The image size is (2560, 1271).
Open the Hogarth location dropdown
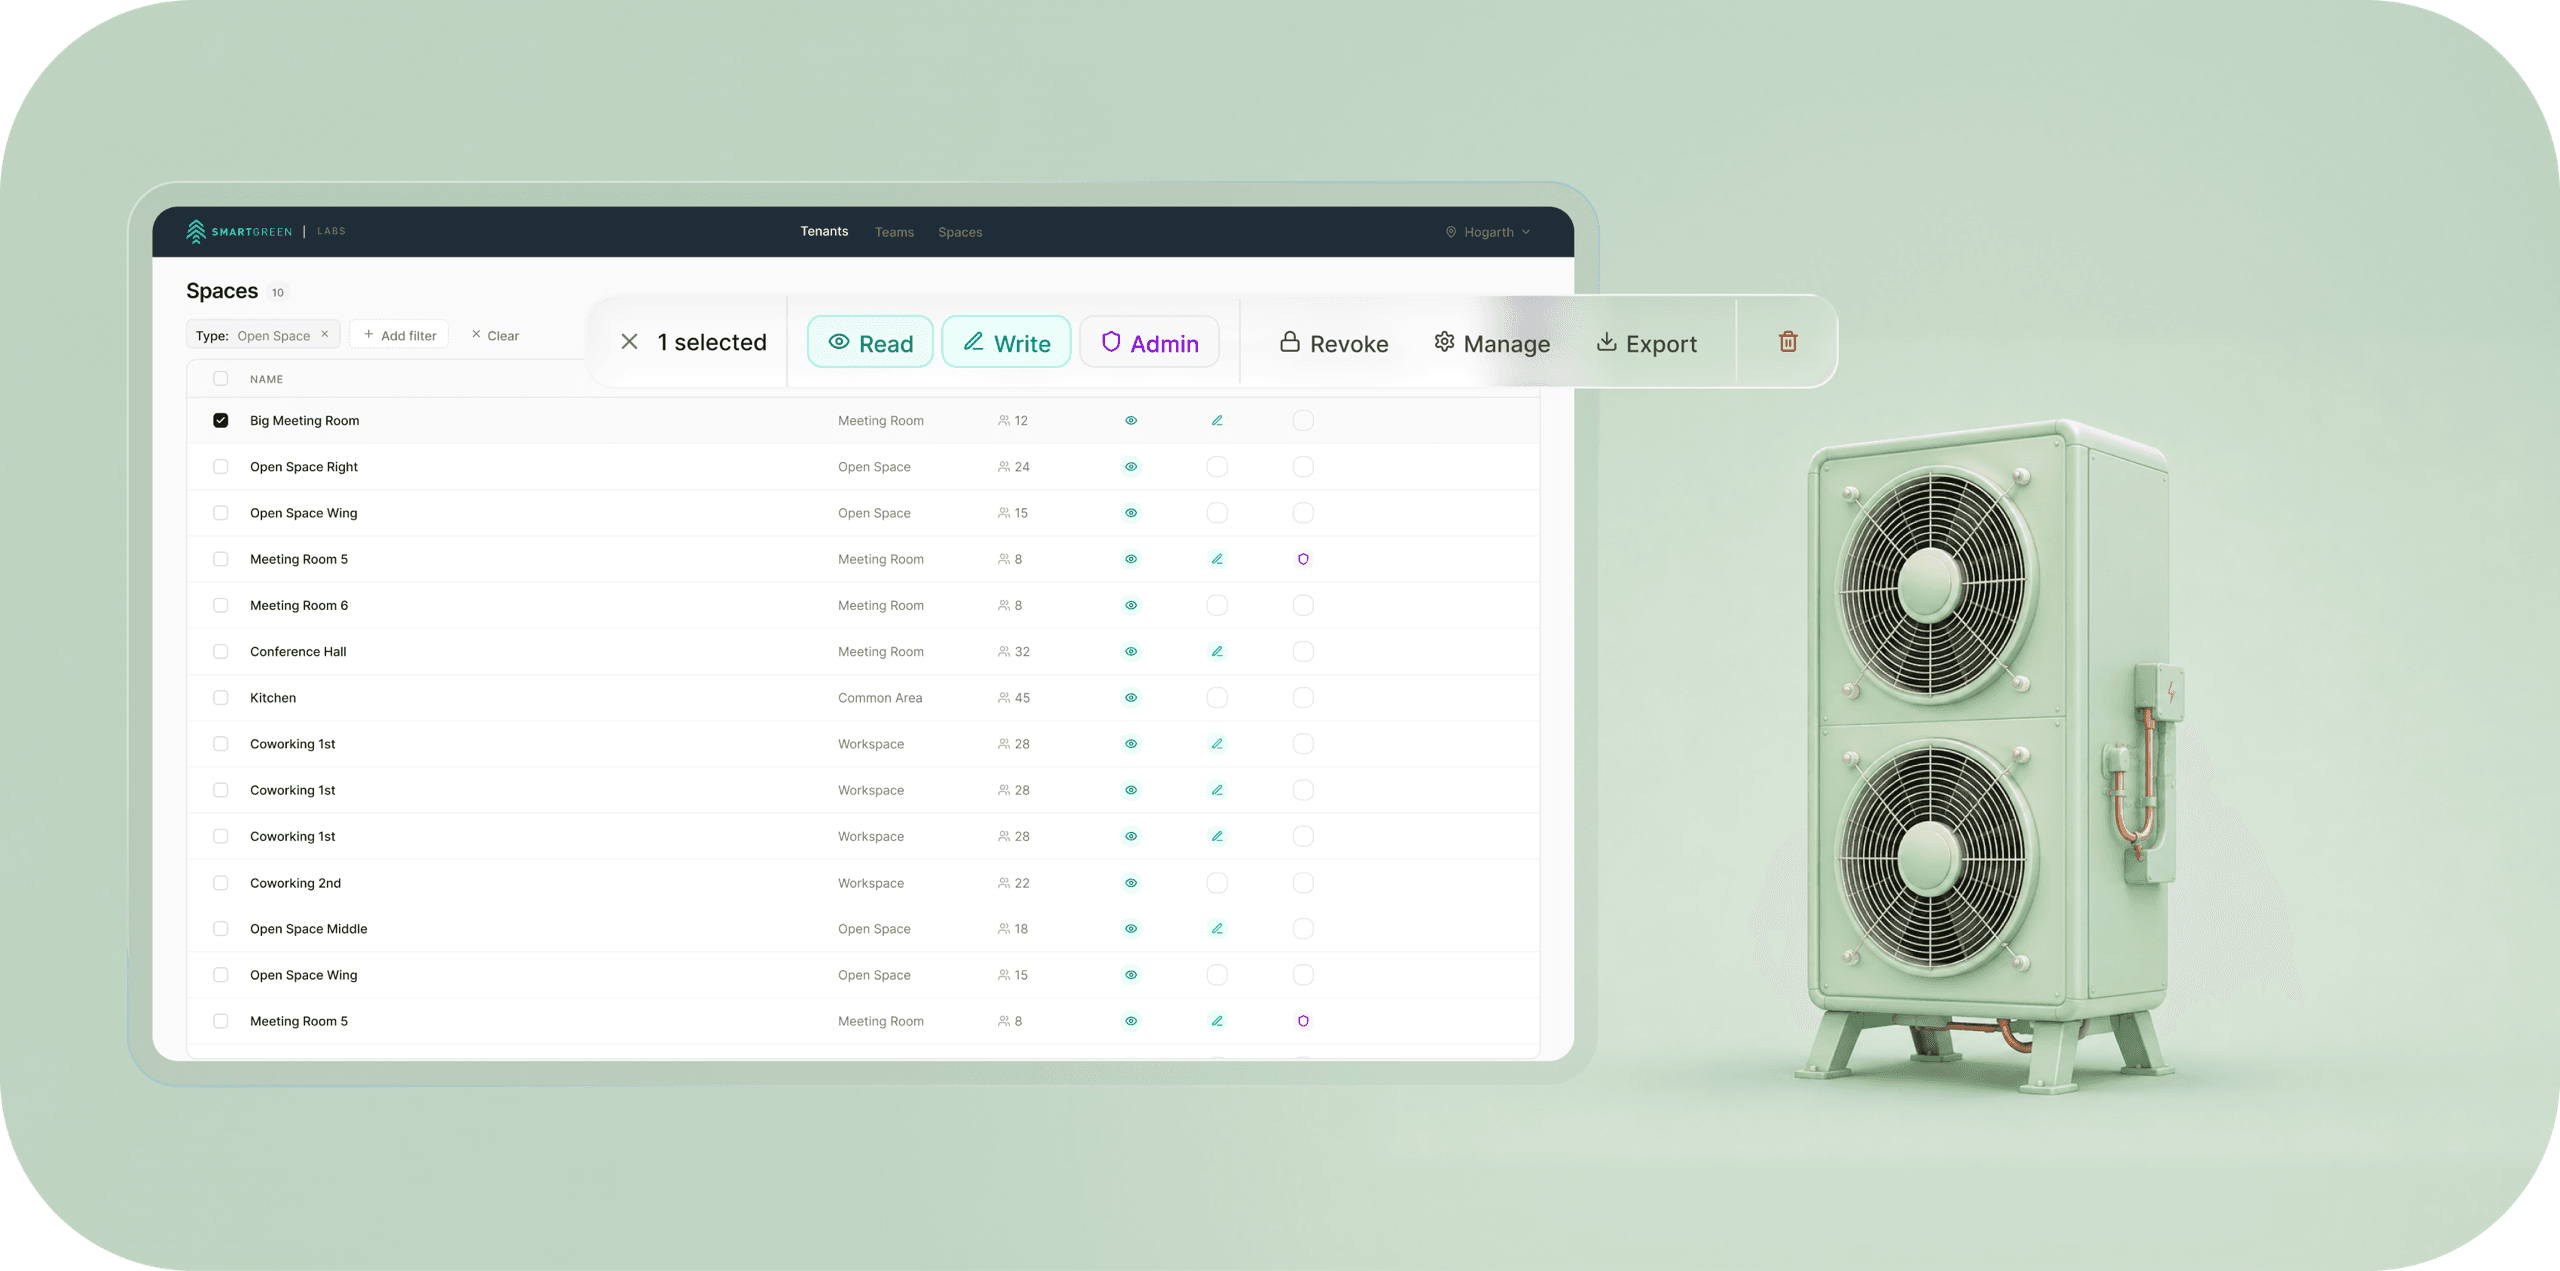(1488, 232)
